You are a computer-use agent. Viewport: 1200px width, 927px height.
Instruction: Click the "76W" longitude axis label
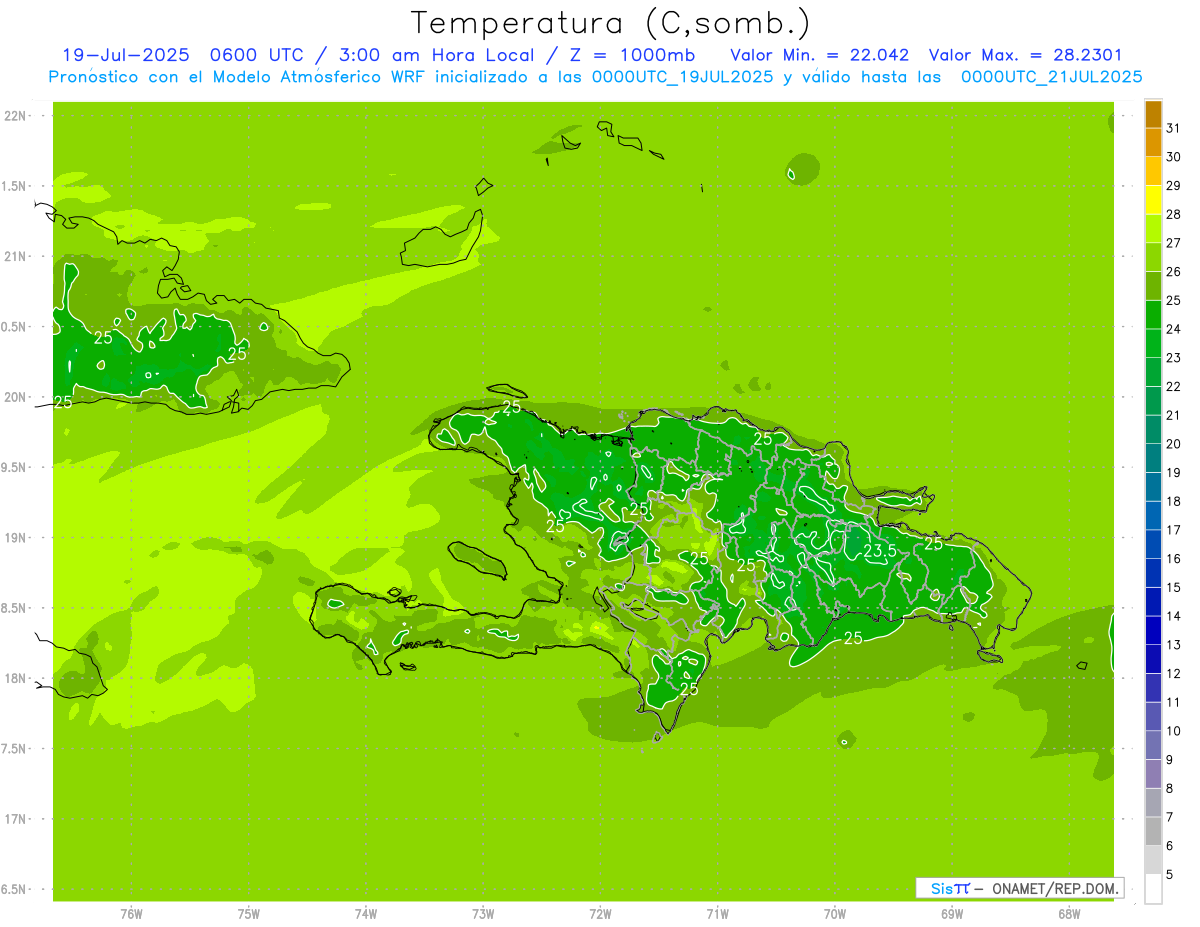click(131, 914)
